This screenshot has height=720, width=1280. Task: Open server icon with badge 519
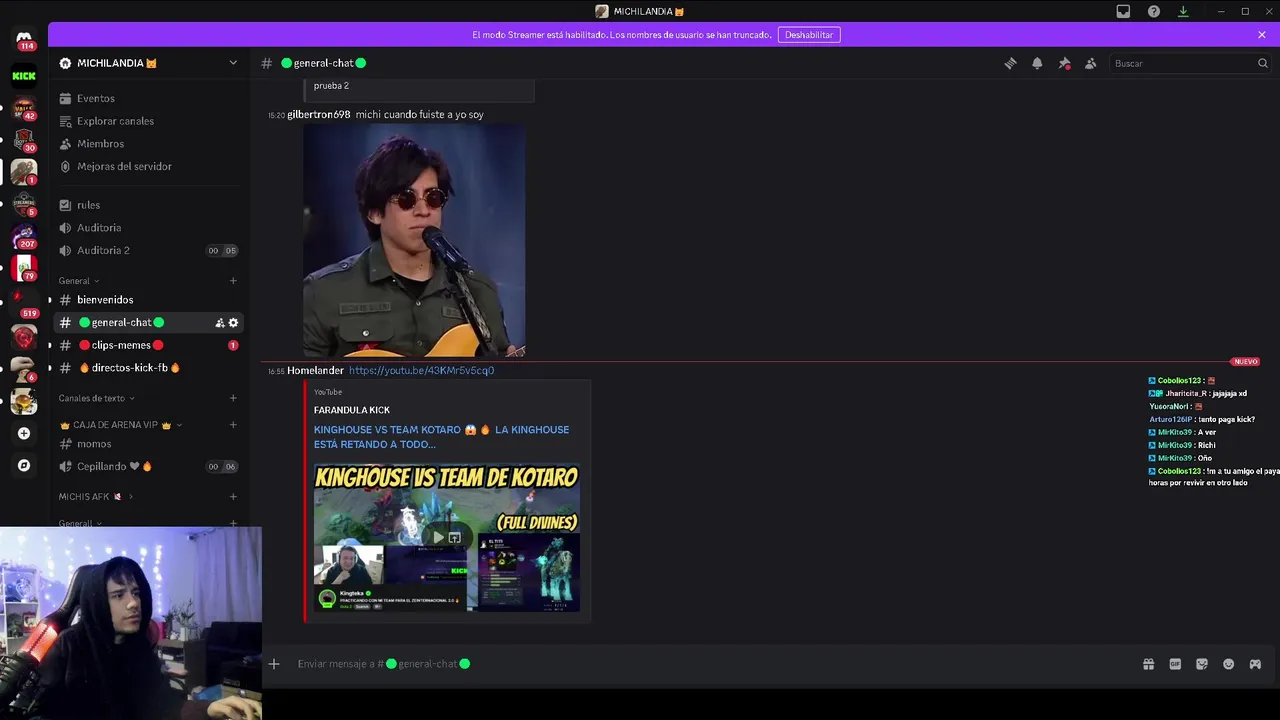(x=24, y=304)
